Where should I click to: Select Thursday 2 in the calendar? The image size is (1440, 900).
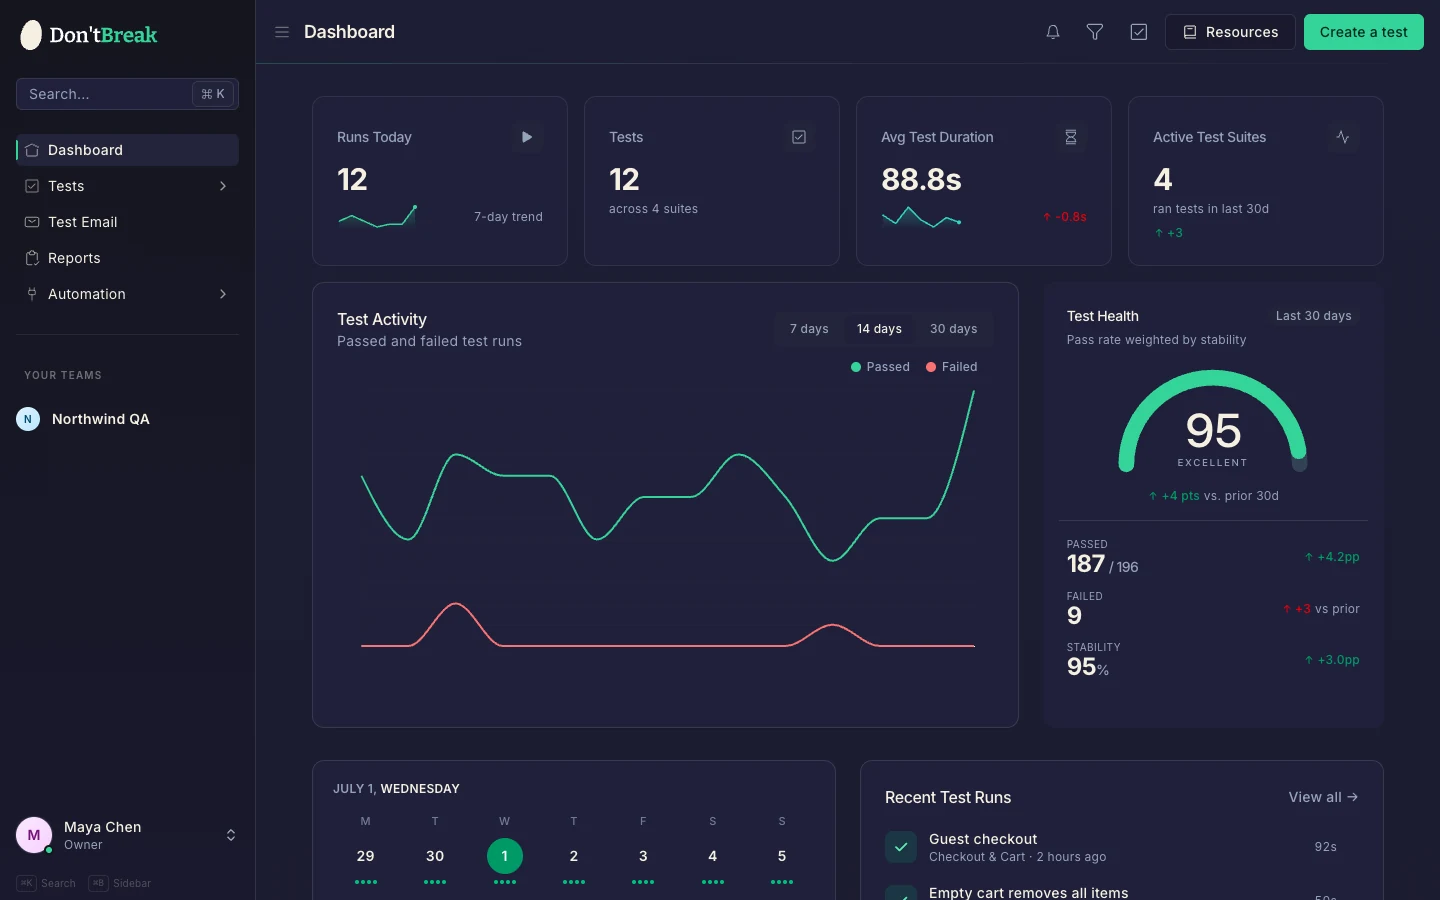click(x=574, y=856)
